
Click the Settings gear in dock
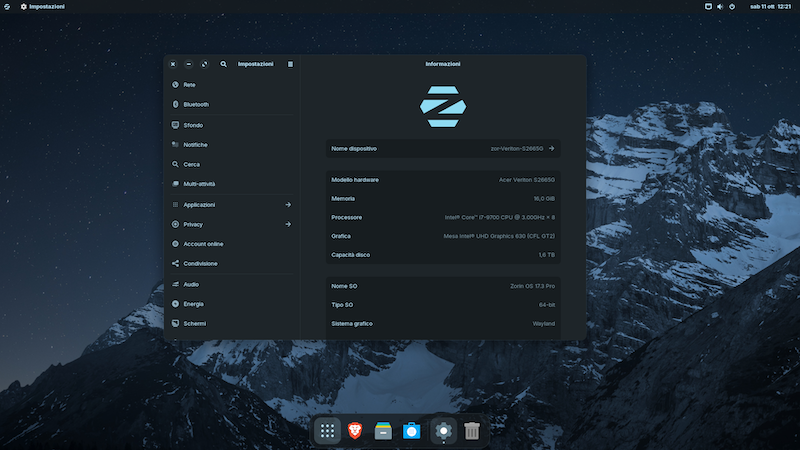pos(443,431)
